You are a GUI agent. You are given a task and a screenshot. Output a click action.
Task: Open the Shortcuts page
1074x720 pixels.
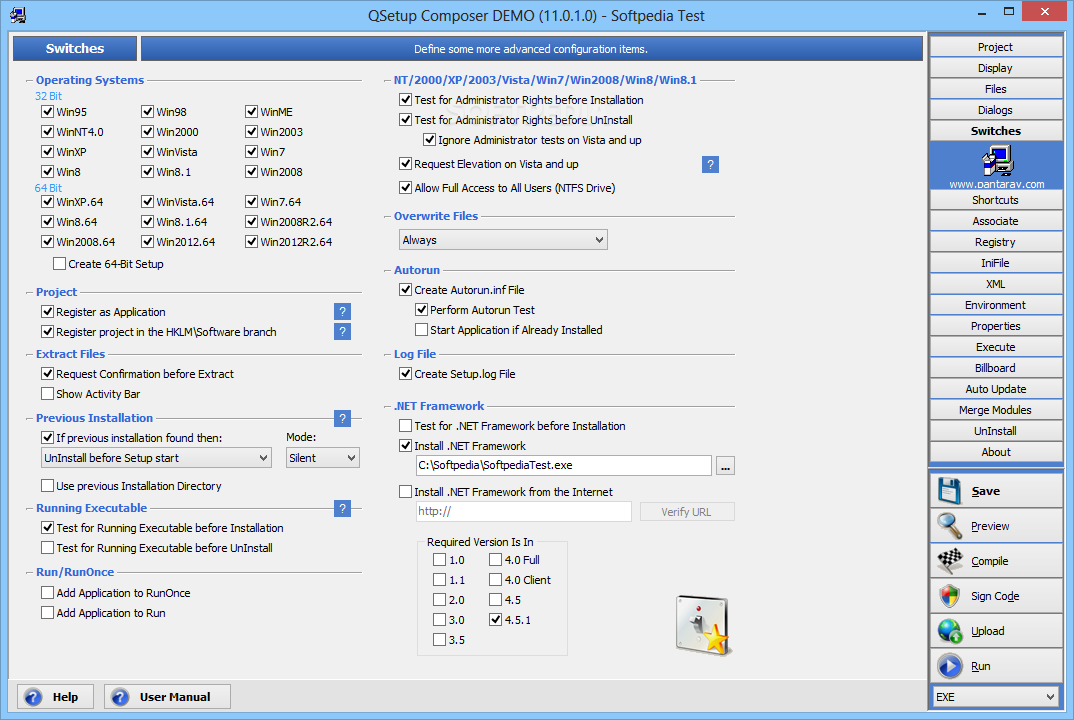[995, 200]
